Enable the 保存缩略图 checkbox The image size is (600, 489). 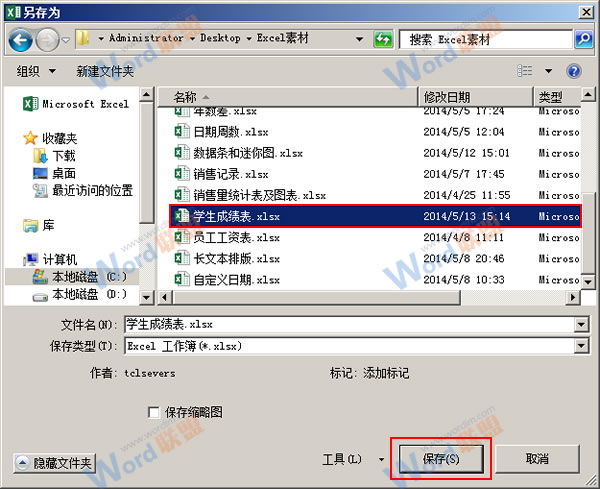point(153,412)
